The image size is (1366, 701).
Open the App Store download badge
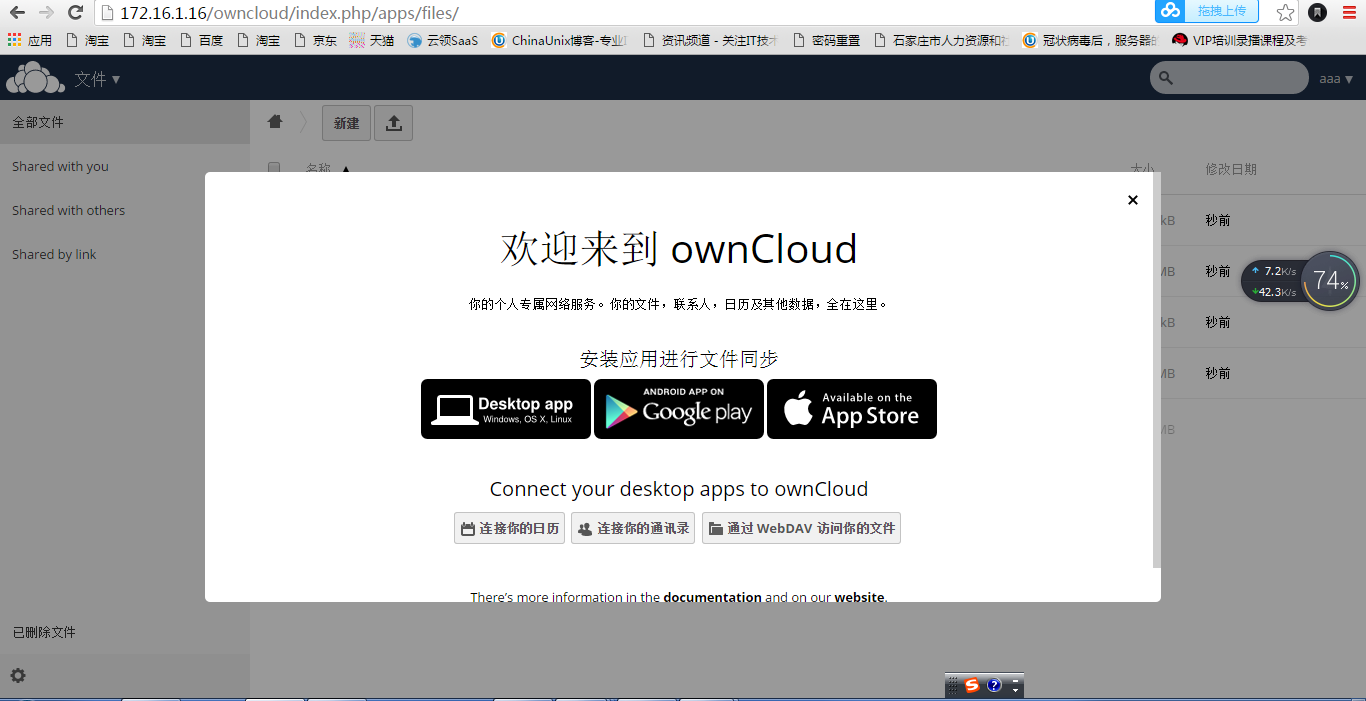click(x=852, y=409)
